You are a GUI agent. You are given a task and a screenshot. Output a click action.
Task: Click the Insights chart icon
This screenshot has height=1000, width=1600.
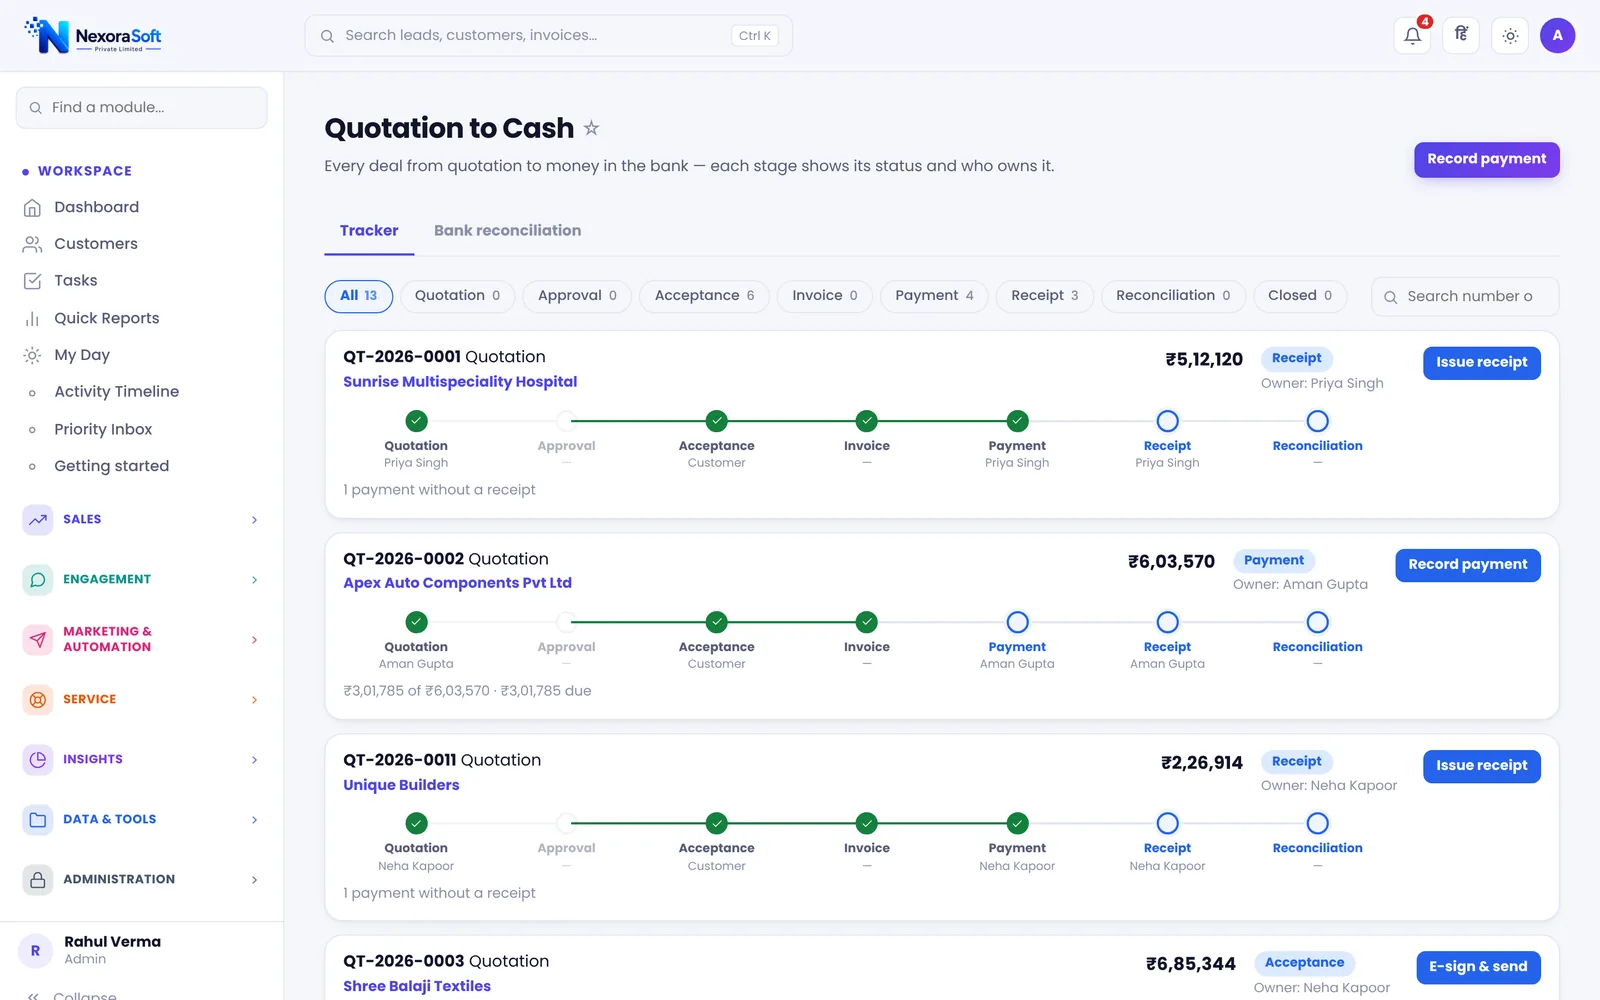coord(38,760)
